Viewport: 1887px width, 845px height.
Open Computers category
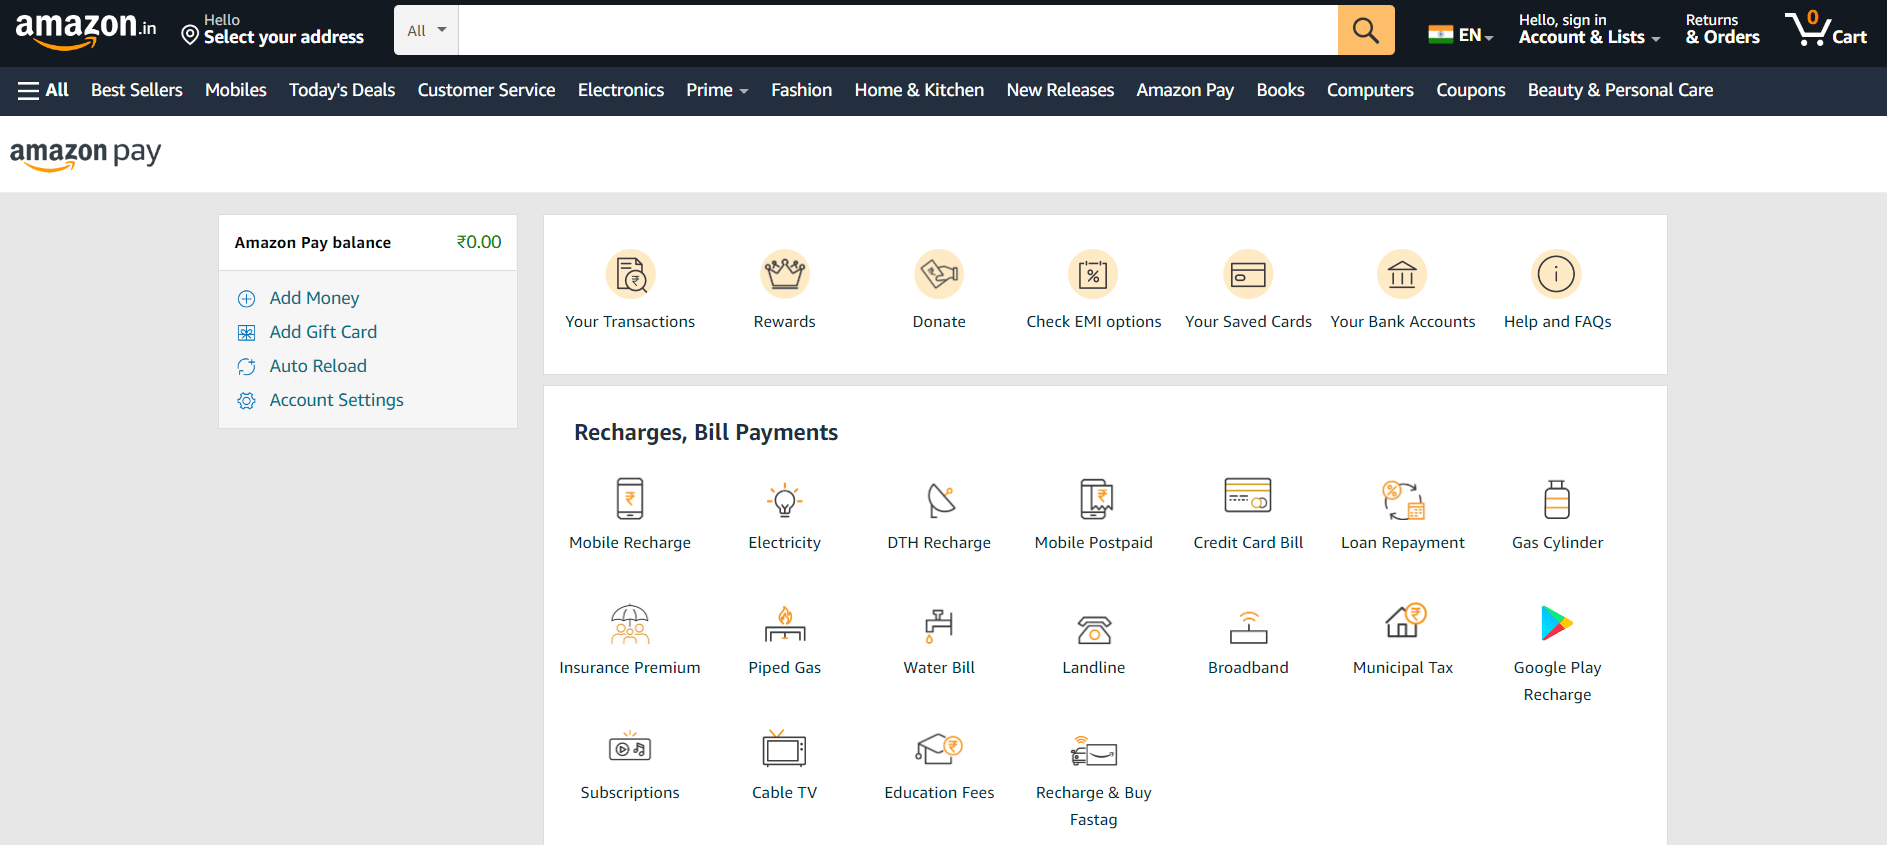point(1370,90)
